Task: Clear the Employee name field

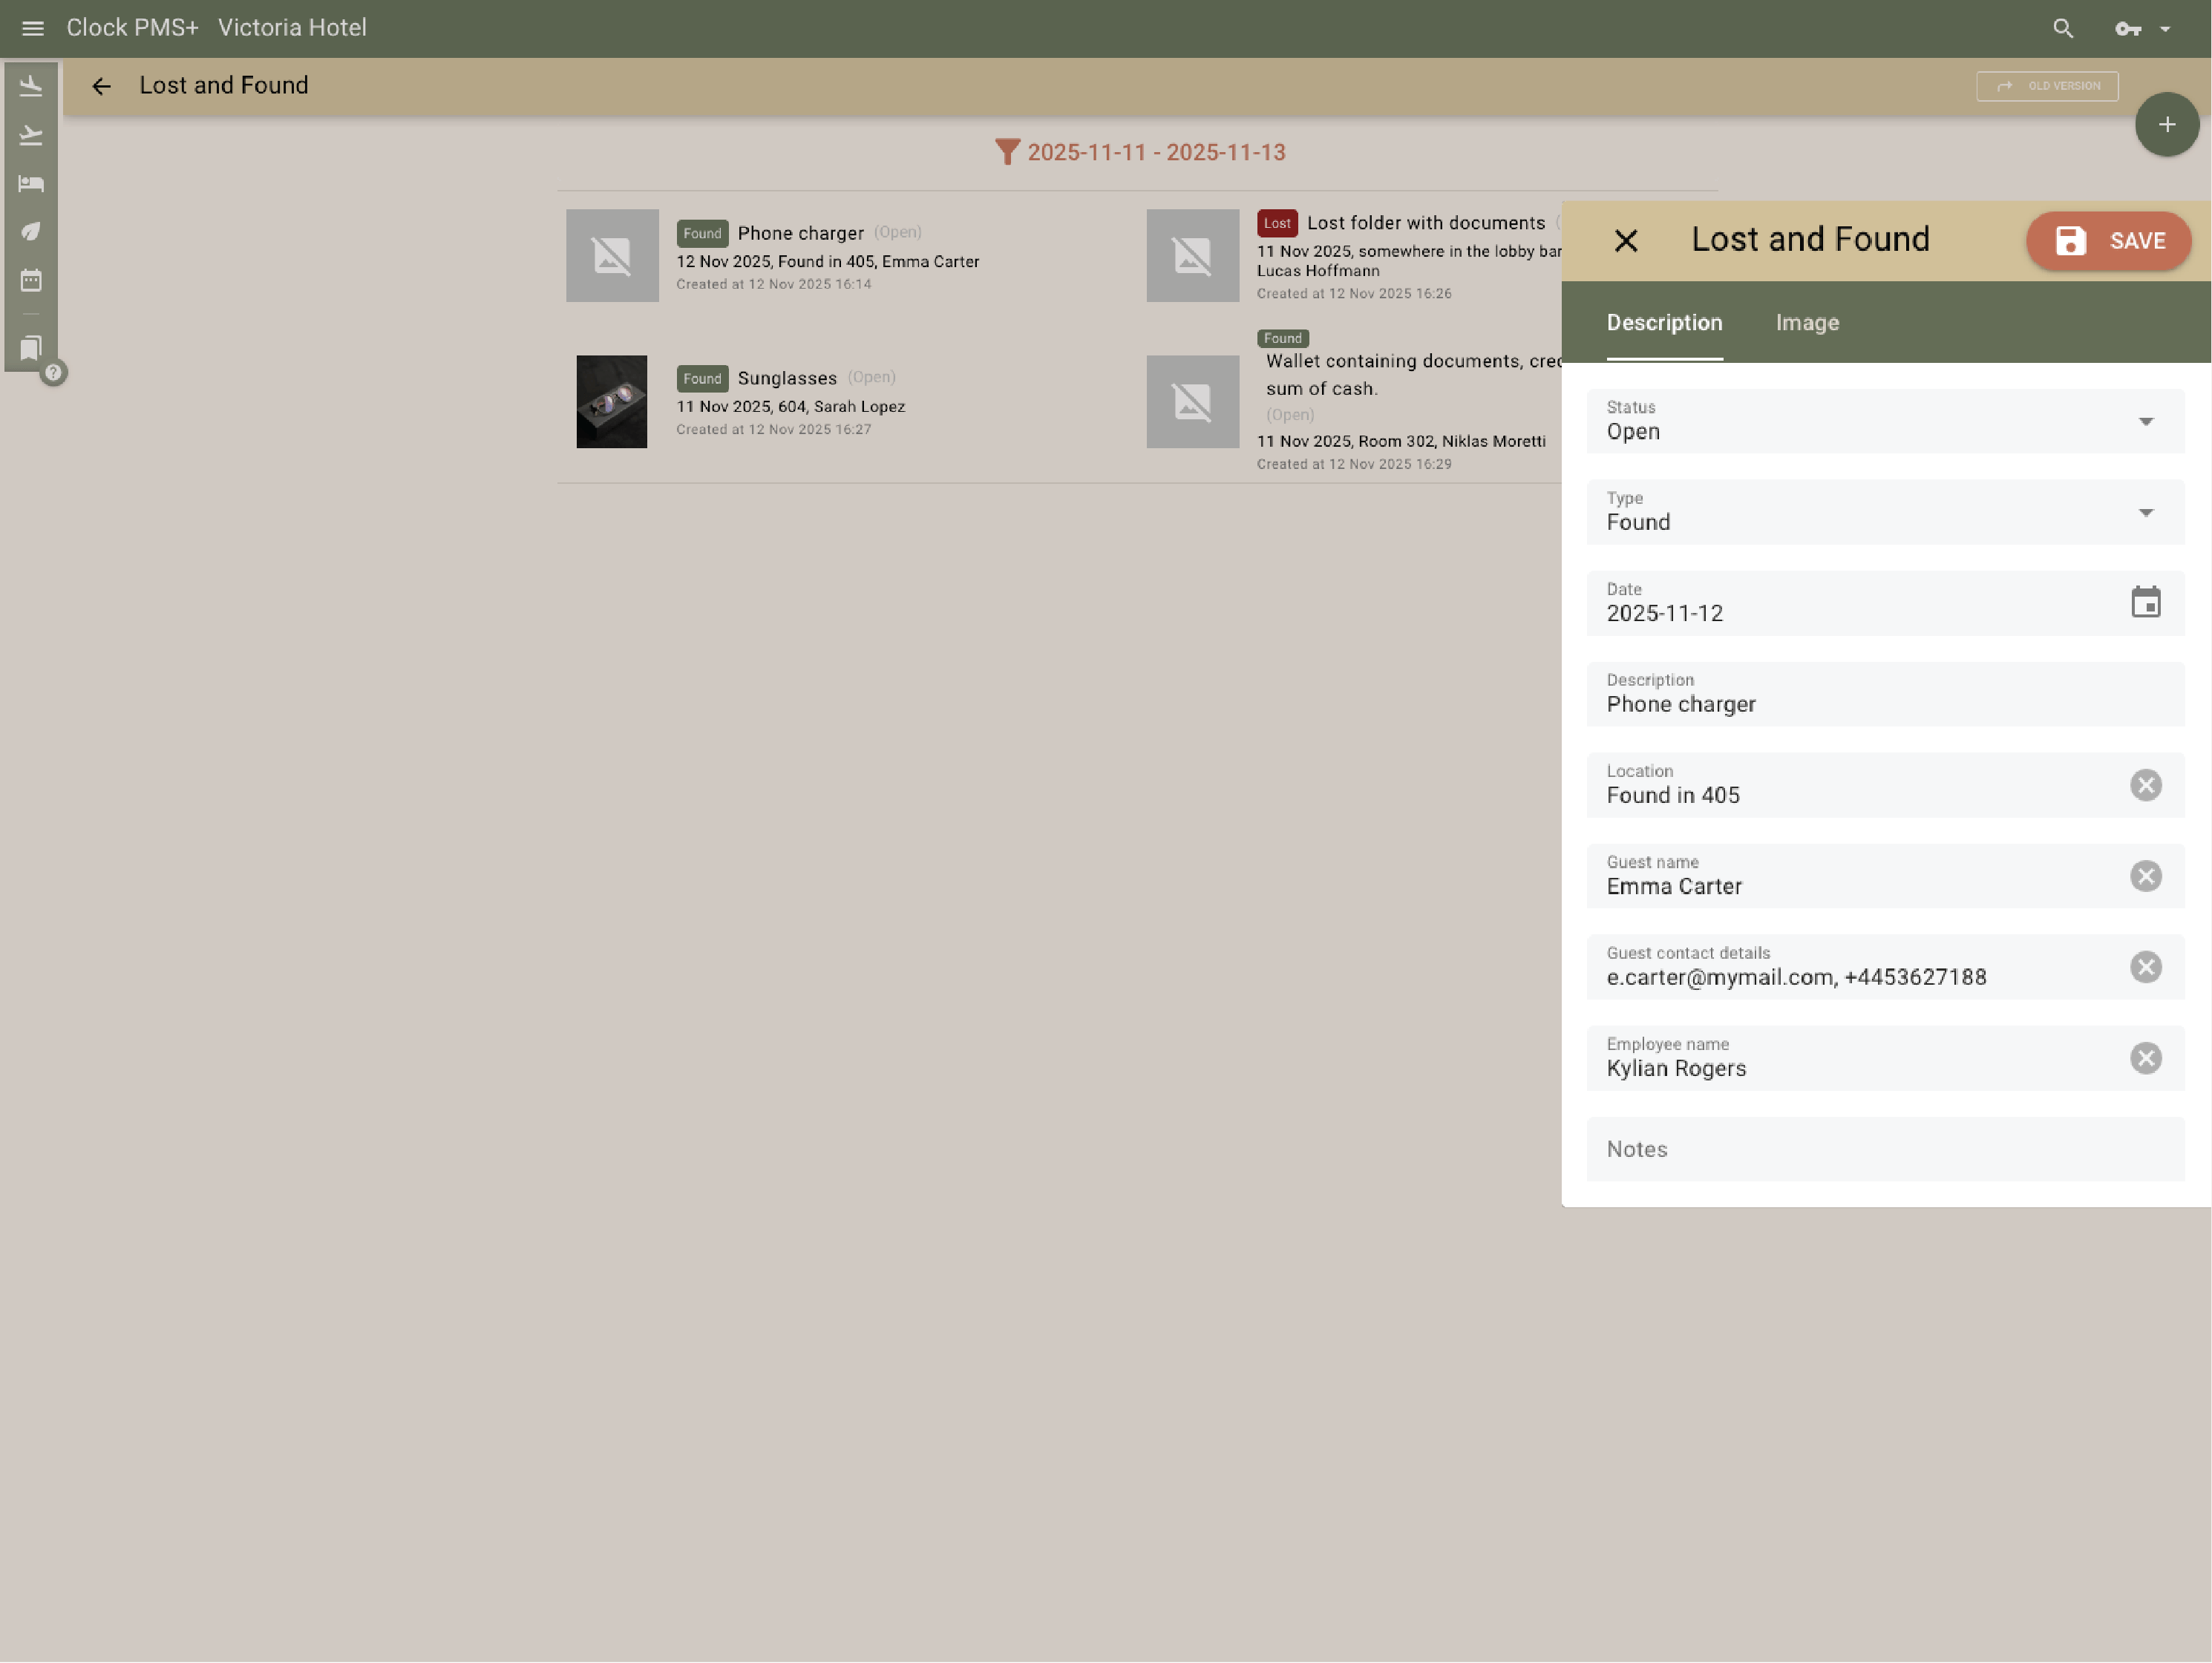Action: [2145, 1058]
